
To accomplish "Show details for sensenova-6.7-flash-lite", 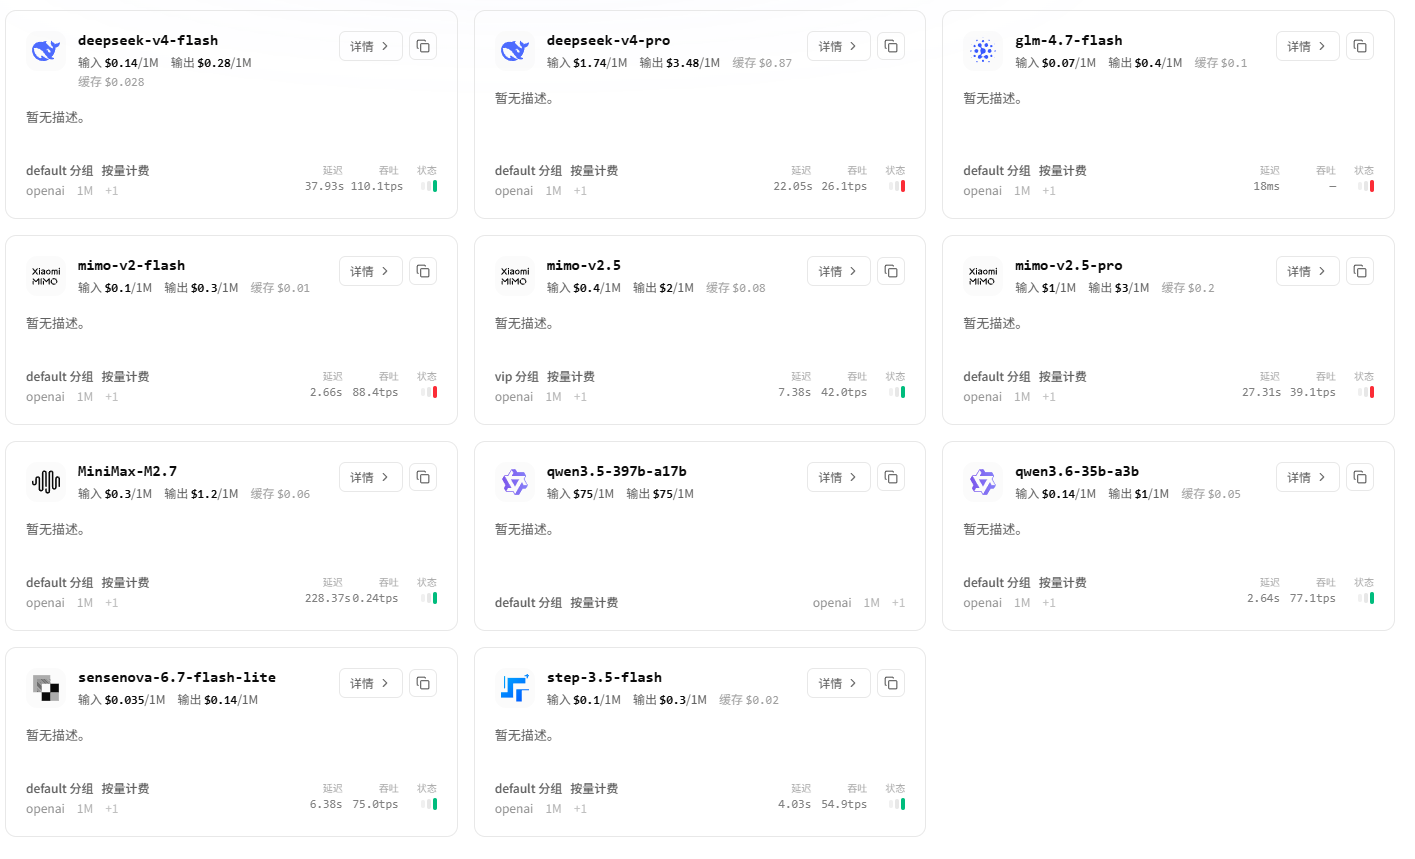I will [x=371, y=683].
